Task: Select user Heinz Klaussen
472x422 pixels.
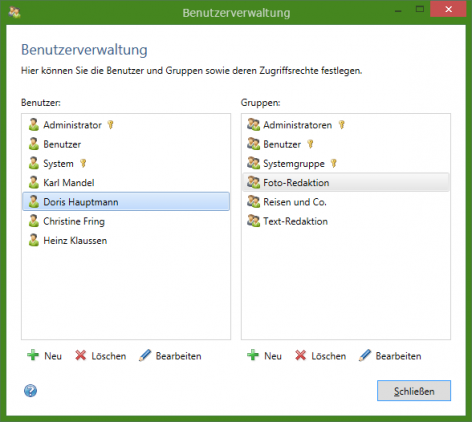Action: coord(75,241)
